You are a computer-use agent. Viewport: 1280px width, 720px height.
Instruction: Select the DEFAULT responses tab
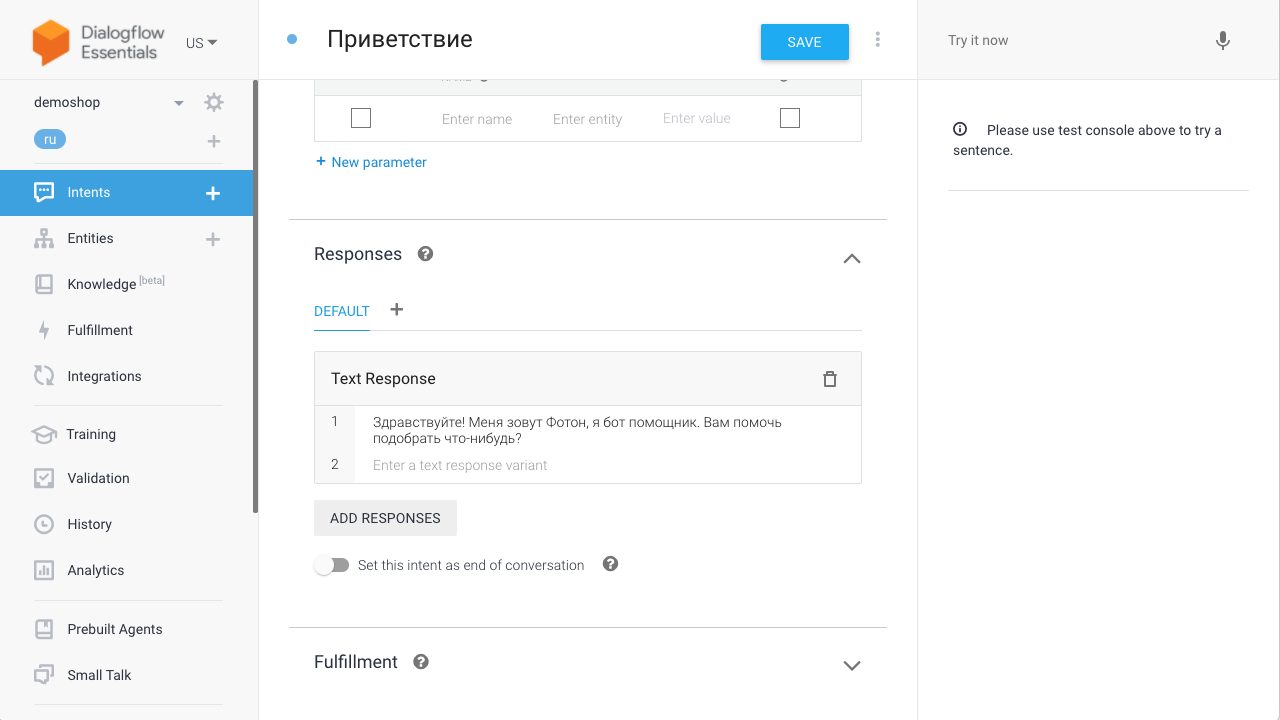click(x=342, y=311)
